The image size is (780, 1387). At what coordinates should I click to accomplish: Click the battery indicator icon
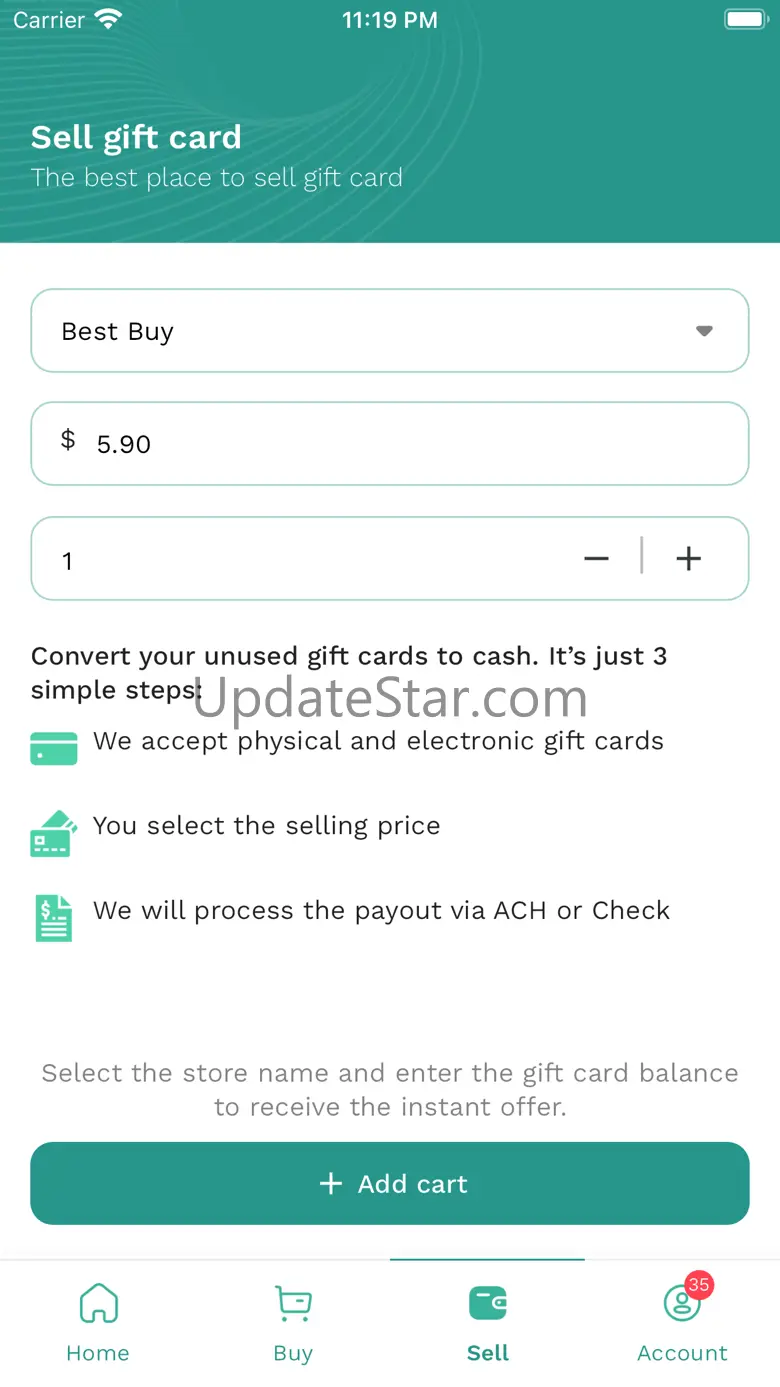tap(744, 19)
